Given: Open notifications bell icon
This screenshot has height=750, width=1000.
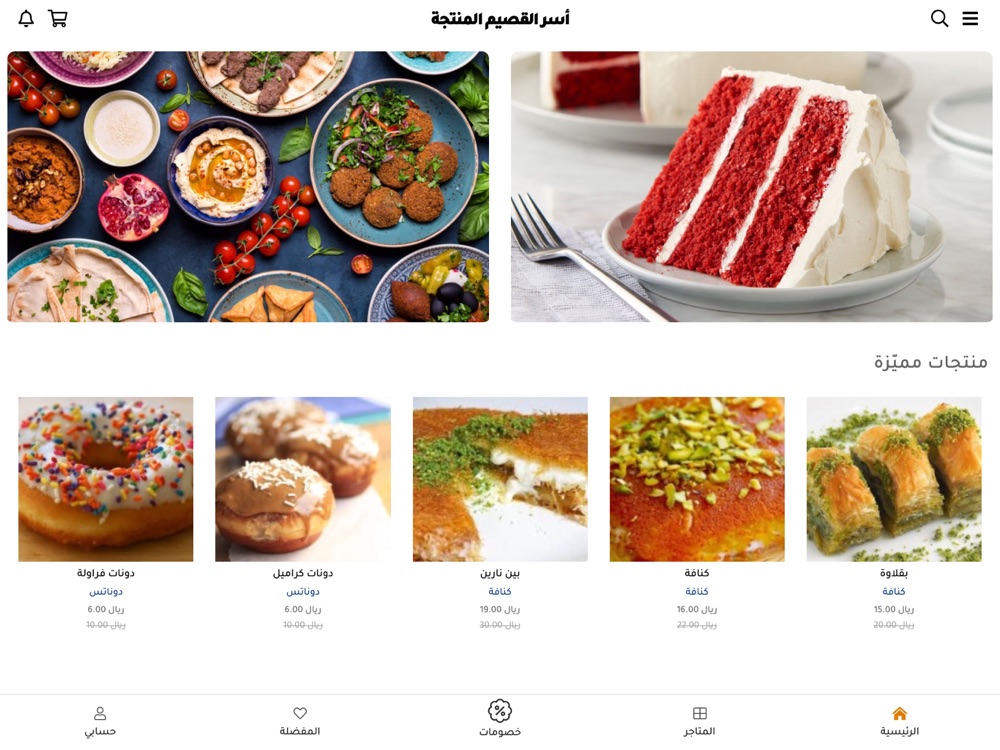Looking at the screenshot, I should click(x=26, y=18).
